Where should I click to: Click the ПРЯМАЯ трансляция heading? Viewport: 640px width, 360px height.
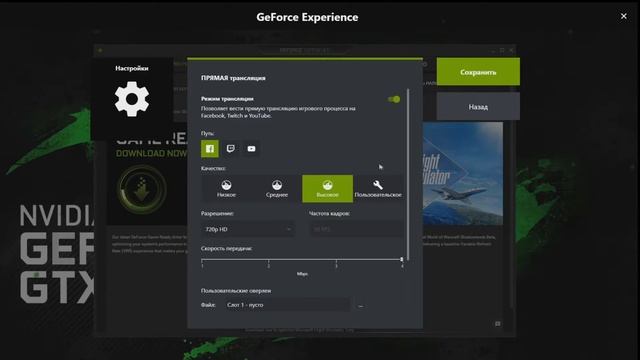[233, 78]
